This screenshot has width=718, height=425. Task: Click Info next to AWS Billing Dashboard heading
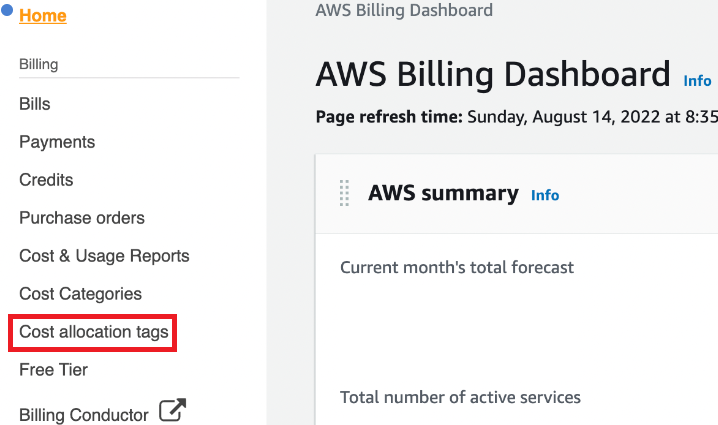pos(697,81)
